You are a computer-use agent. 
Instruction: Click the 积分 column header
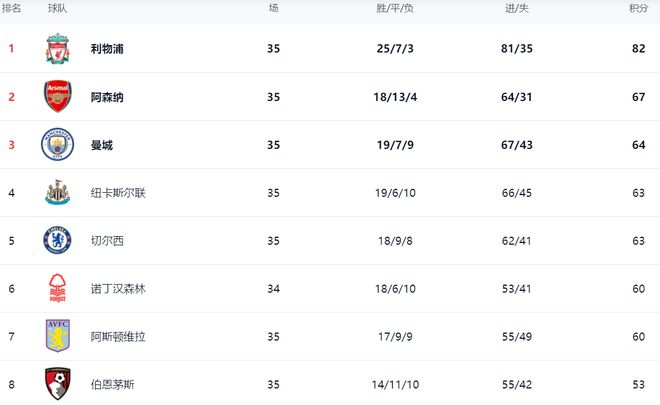pyautogui.click(x=638, y=8)
